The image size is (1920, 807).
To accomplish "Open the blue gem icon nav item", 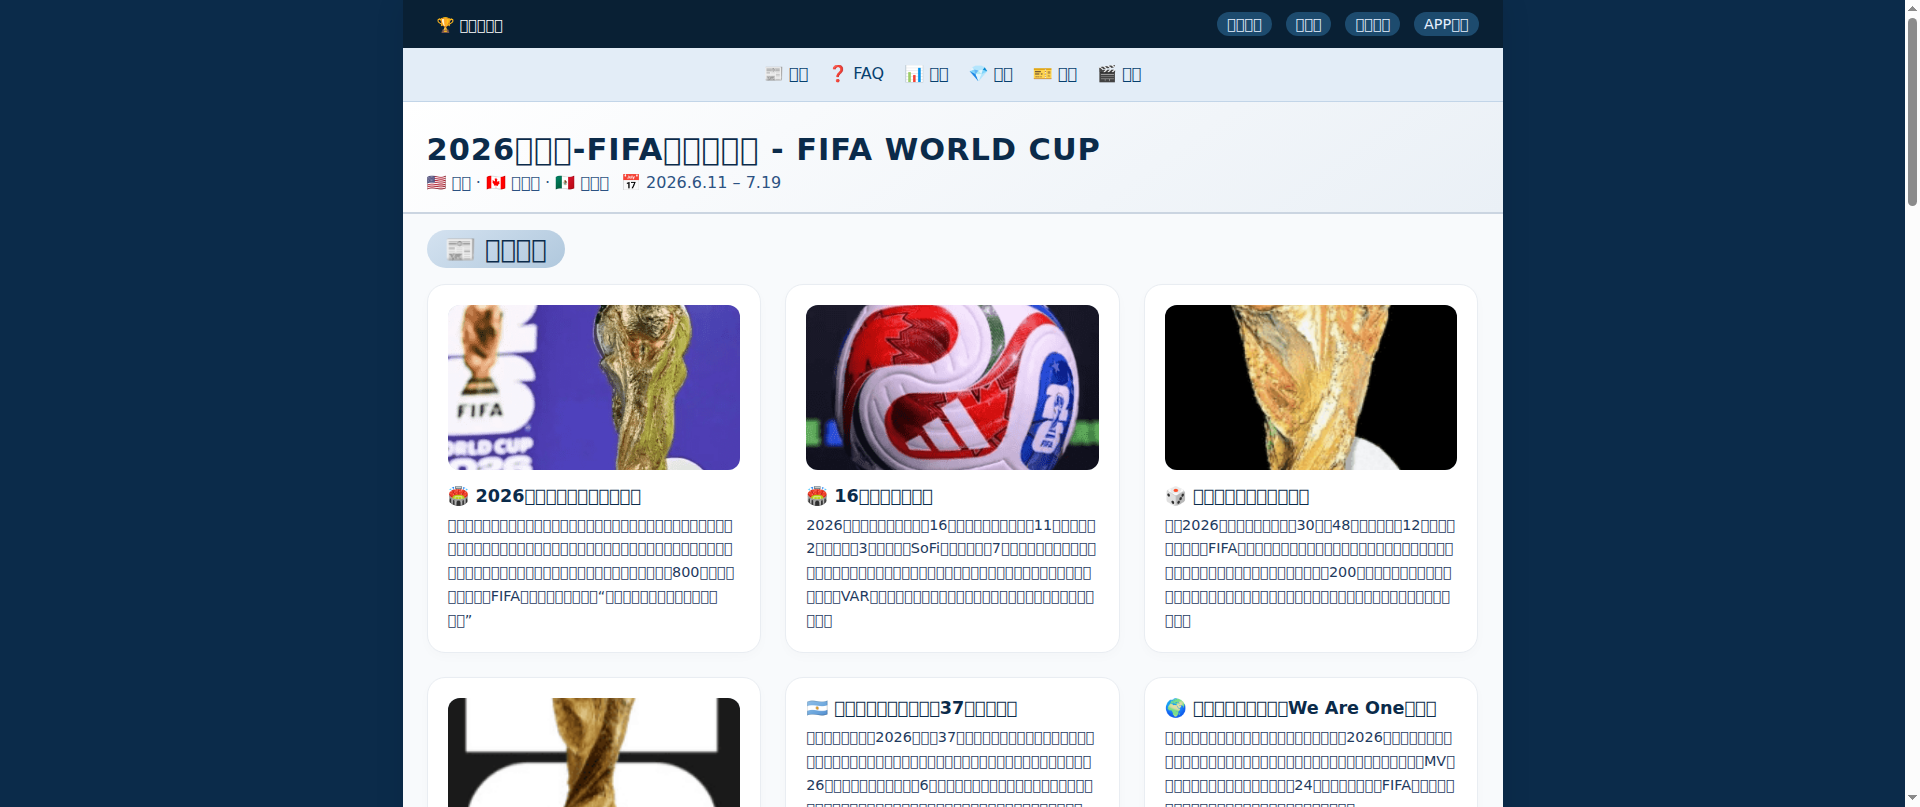I will pos(990,74).
